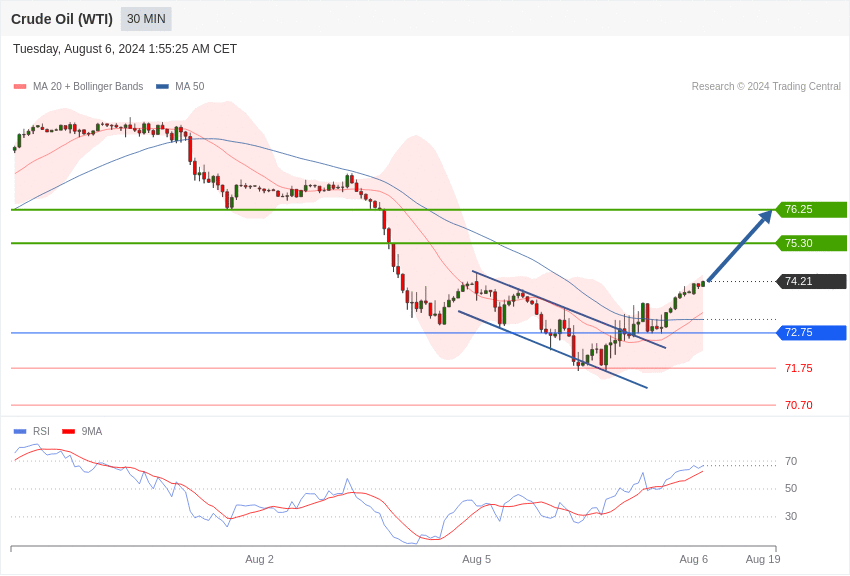Viewport: 850px width, 576px height.
Task: Click the MA 20 + Bollinger Bands legend label
Action: [88, 86]
